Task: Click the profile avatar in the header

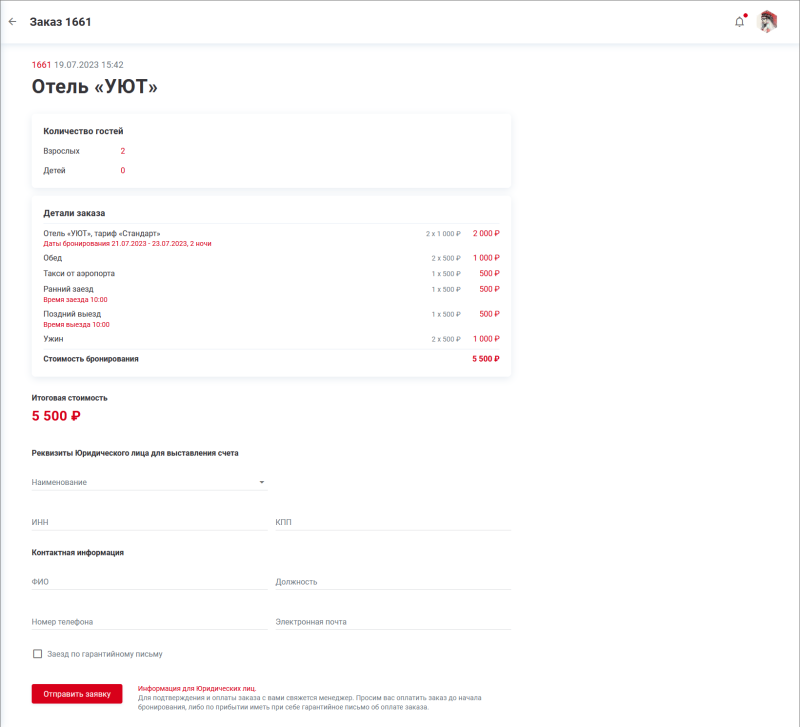Action: point(768,21)
